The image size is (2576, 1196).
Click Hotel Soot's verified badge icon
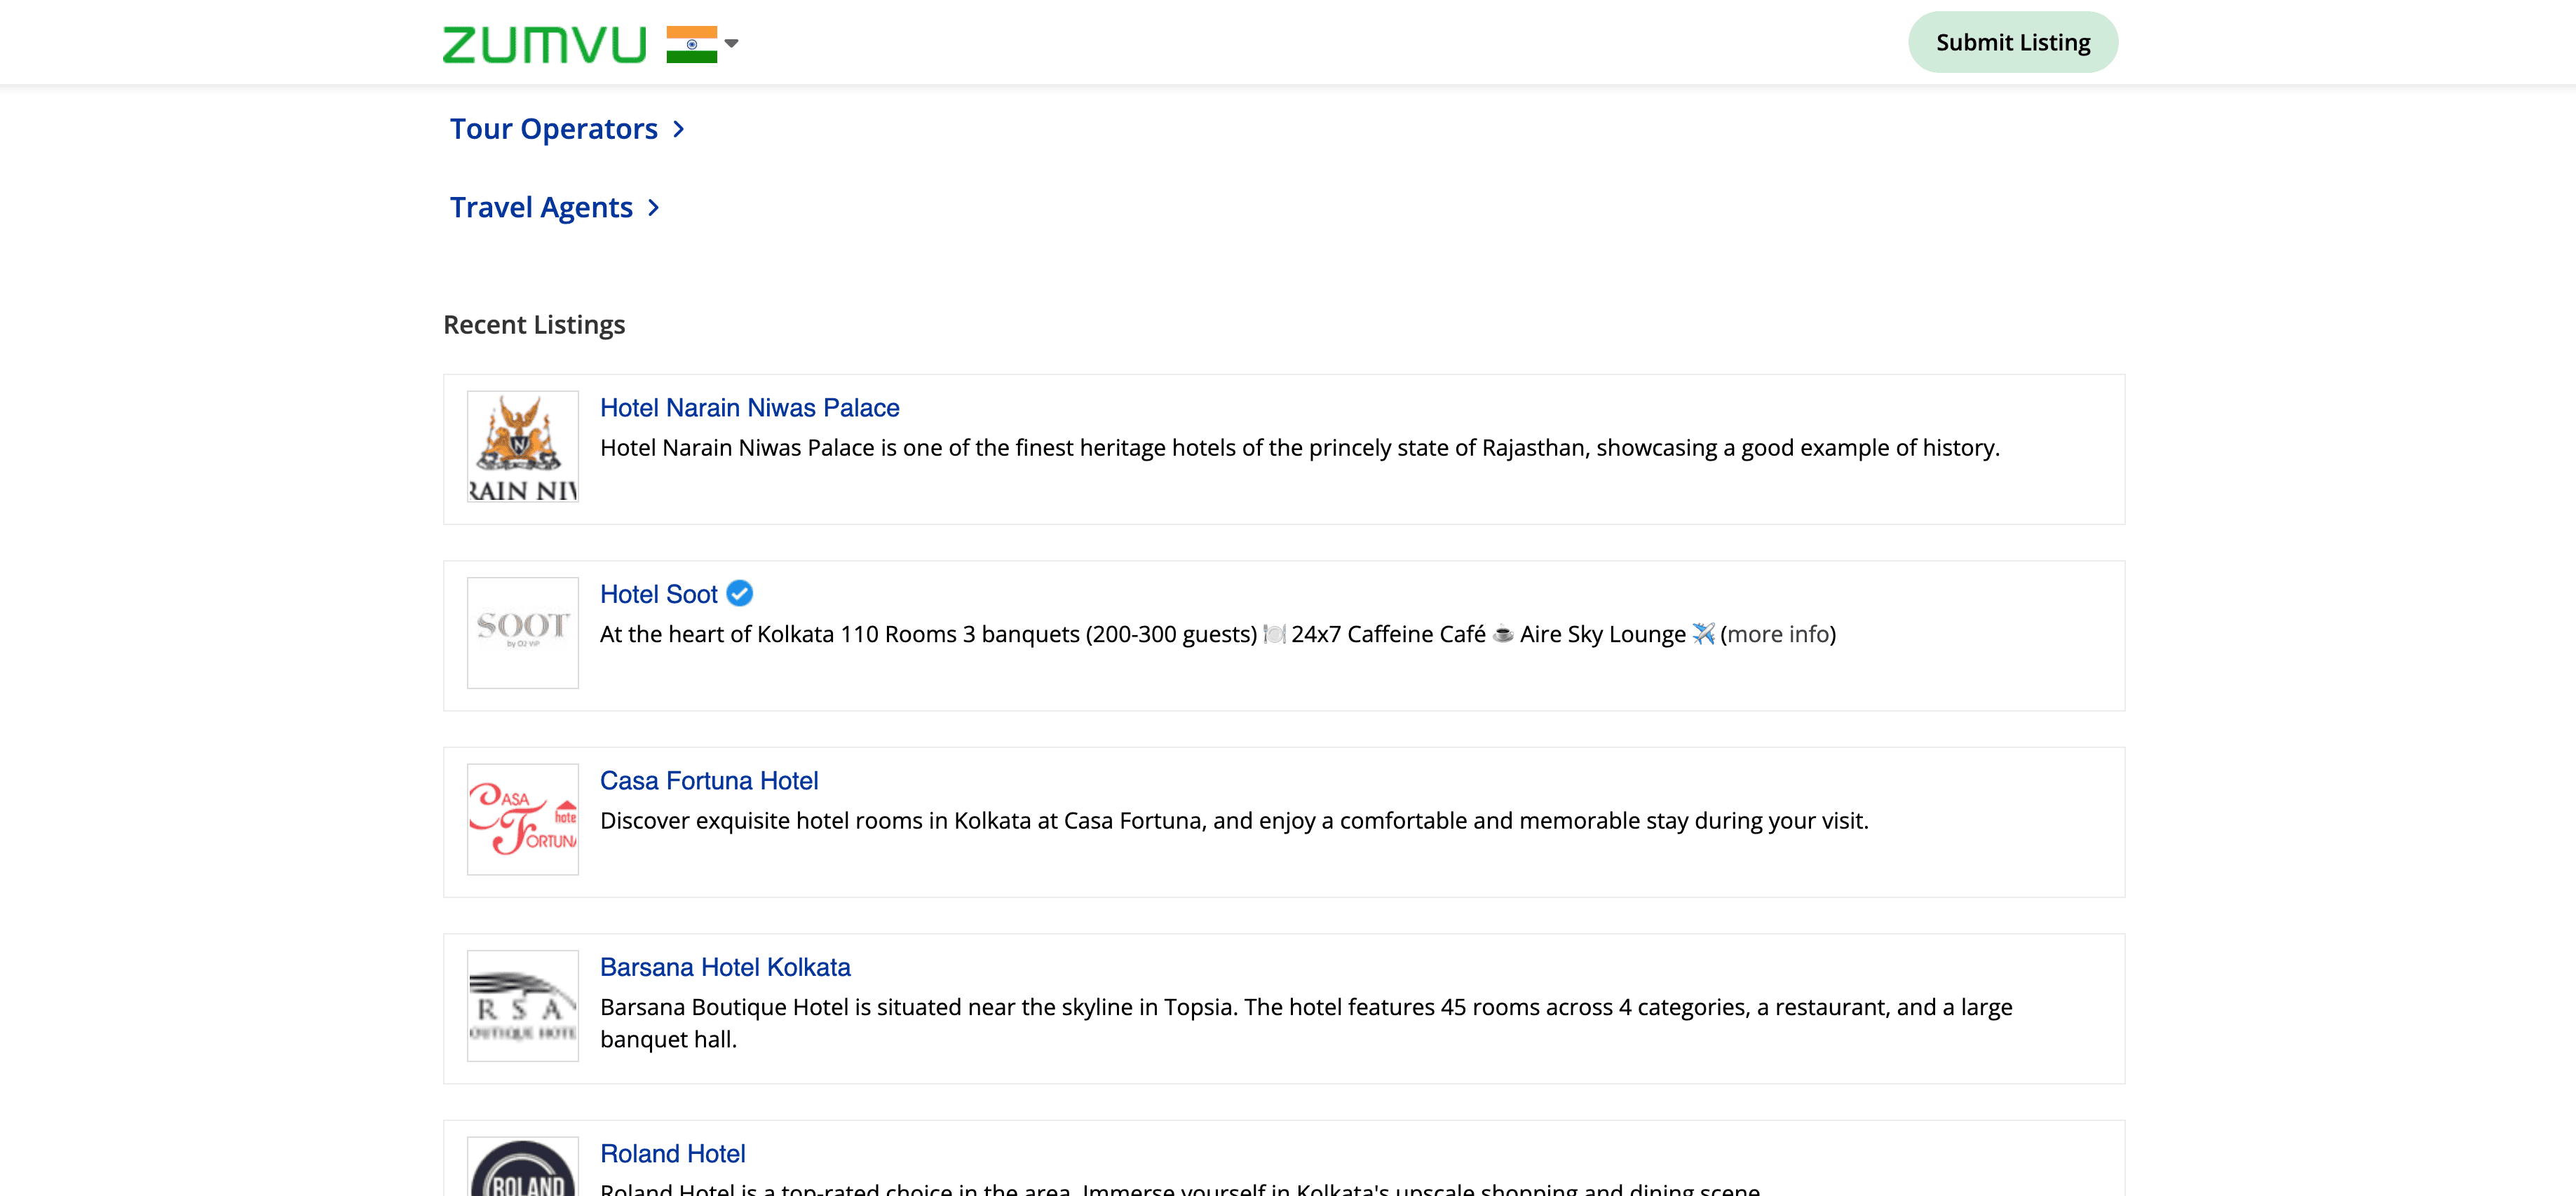[x=739, y=594]
